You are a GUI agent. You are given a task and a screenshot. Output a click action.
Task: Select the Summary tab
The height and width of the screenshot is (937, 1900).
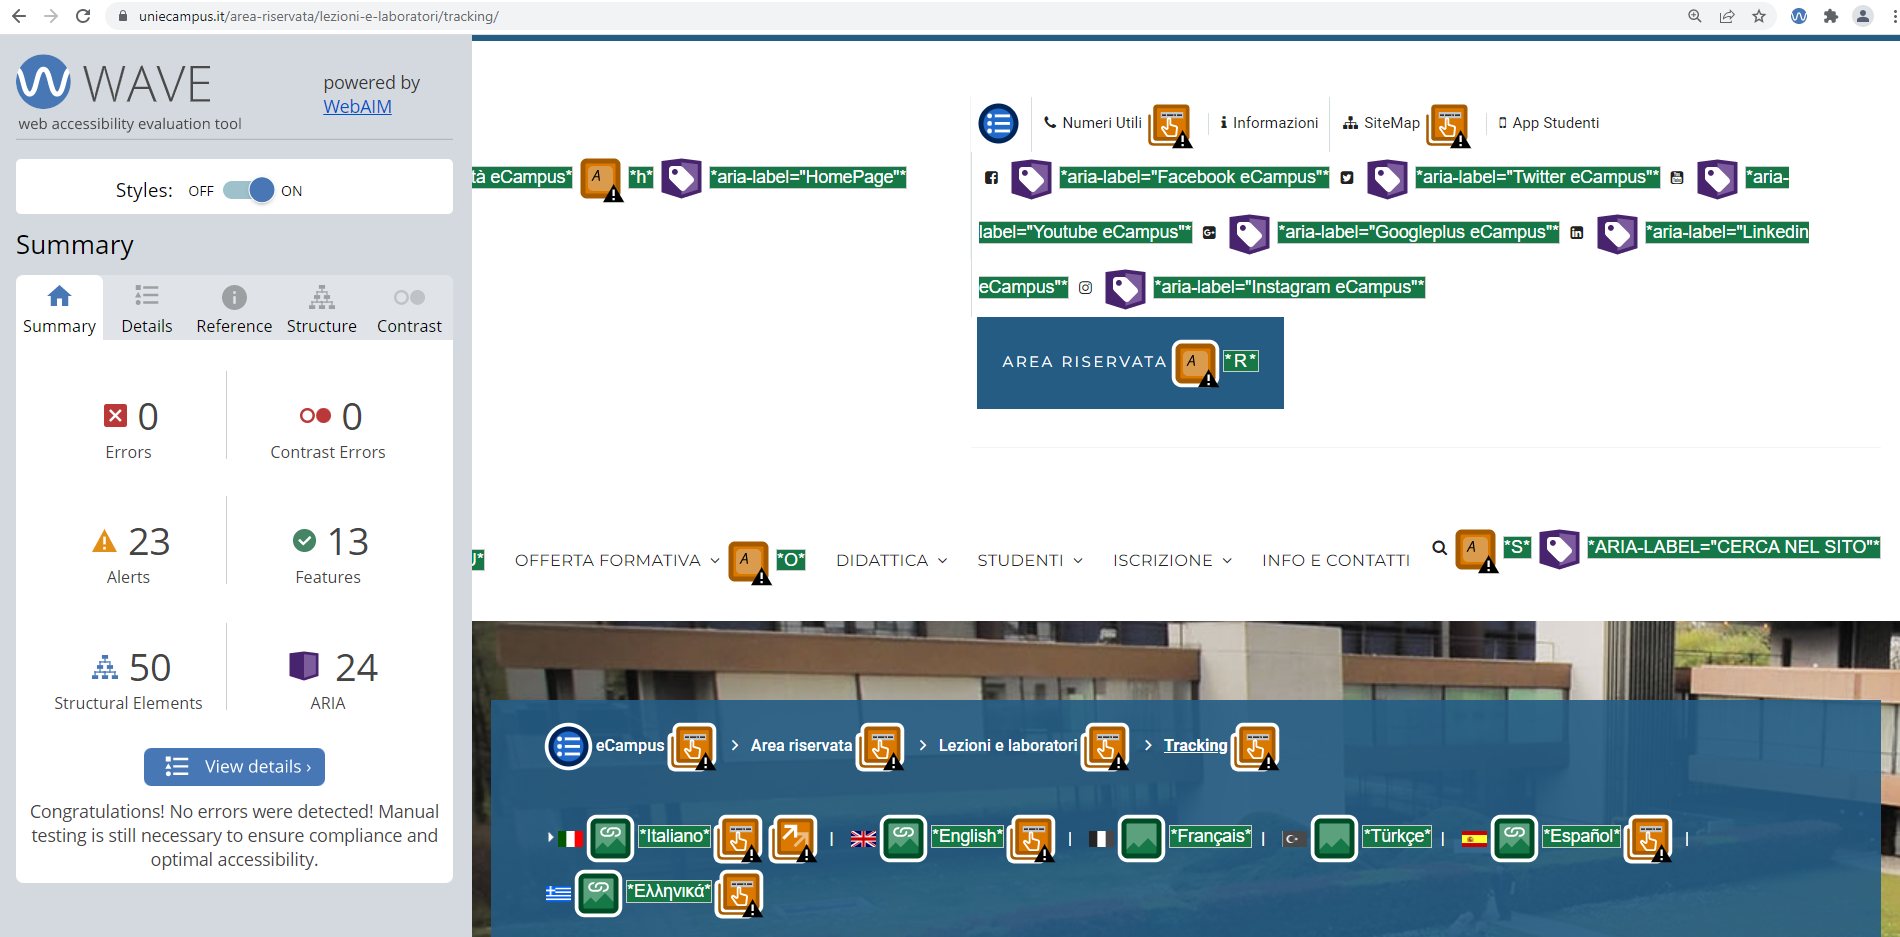[x=59, y=309]
